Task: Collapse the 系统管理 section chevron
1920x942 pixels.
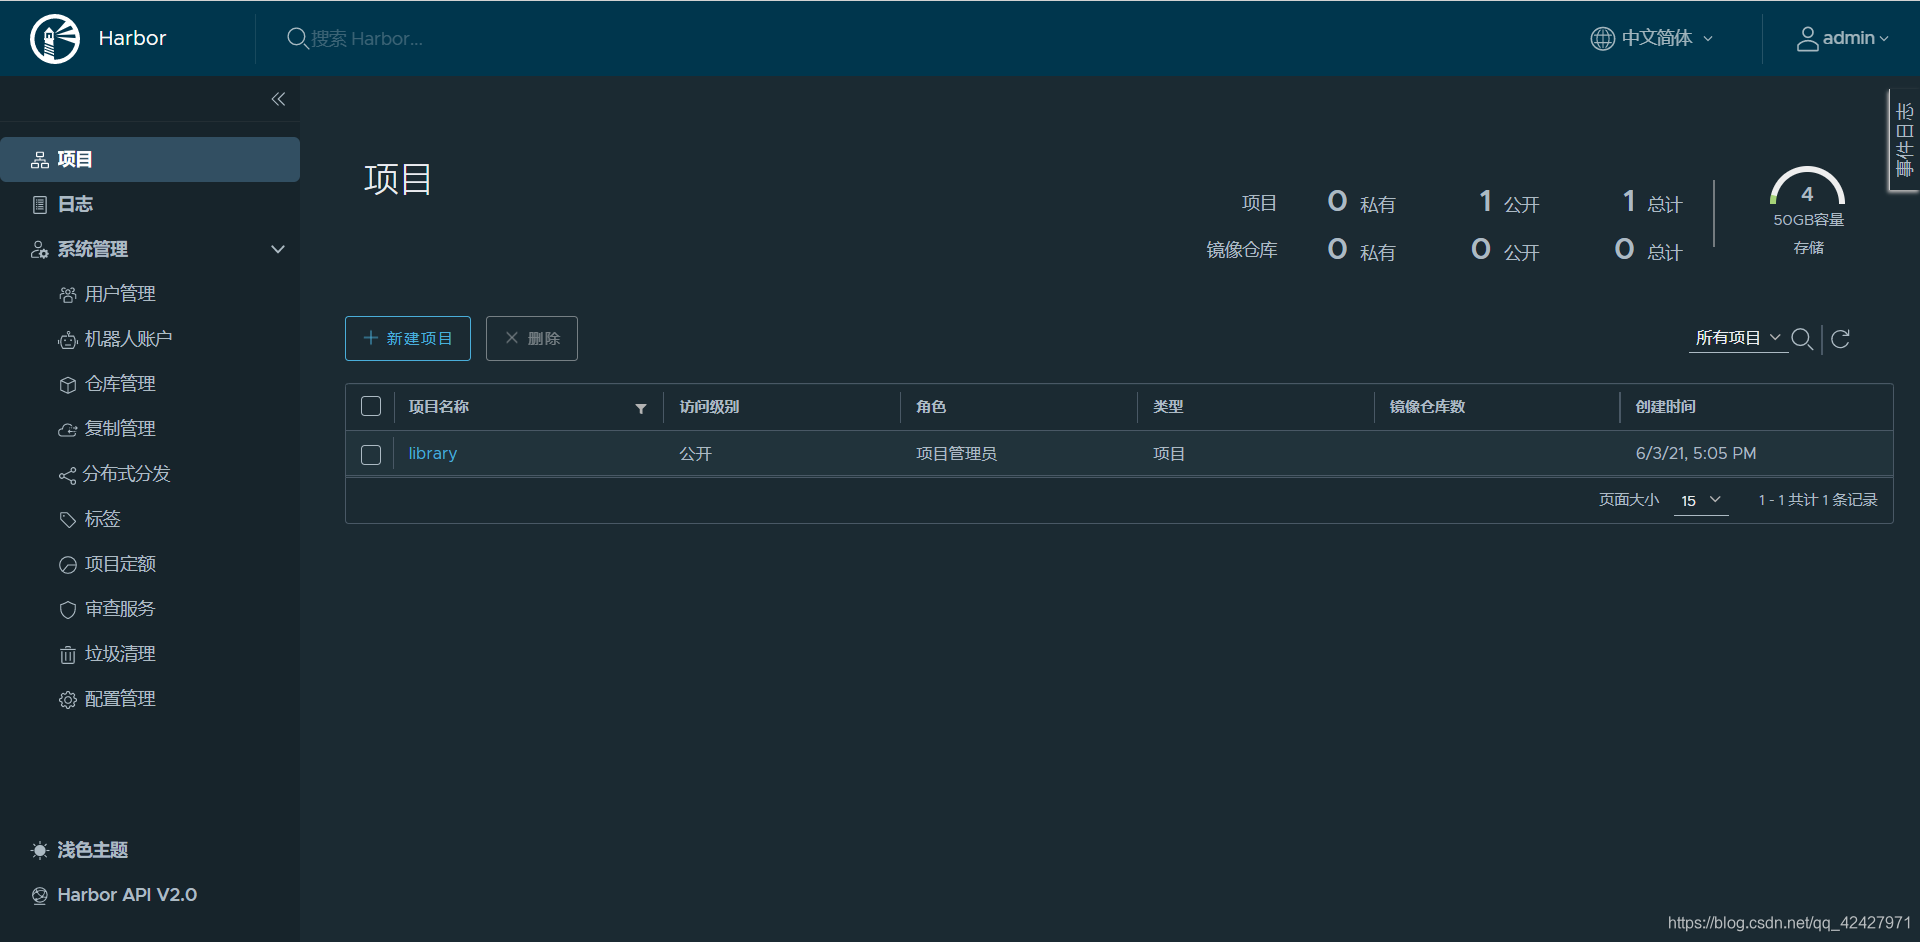Action: click(x=278, y=249)
